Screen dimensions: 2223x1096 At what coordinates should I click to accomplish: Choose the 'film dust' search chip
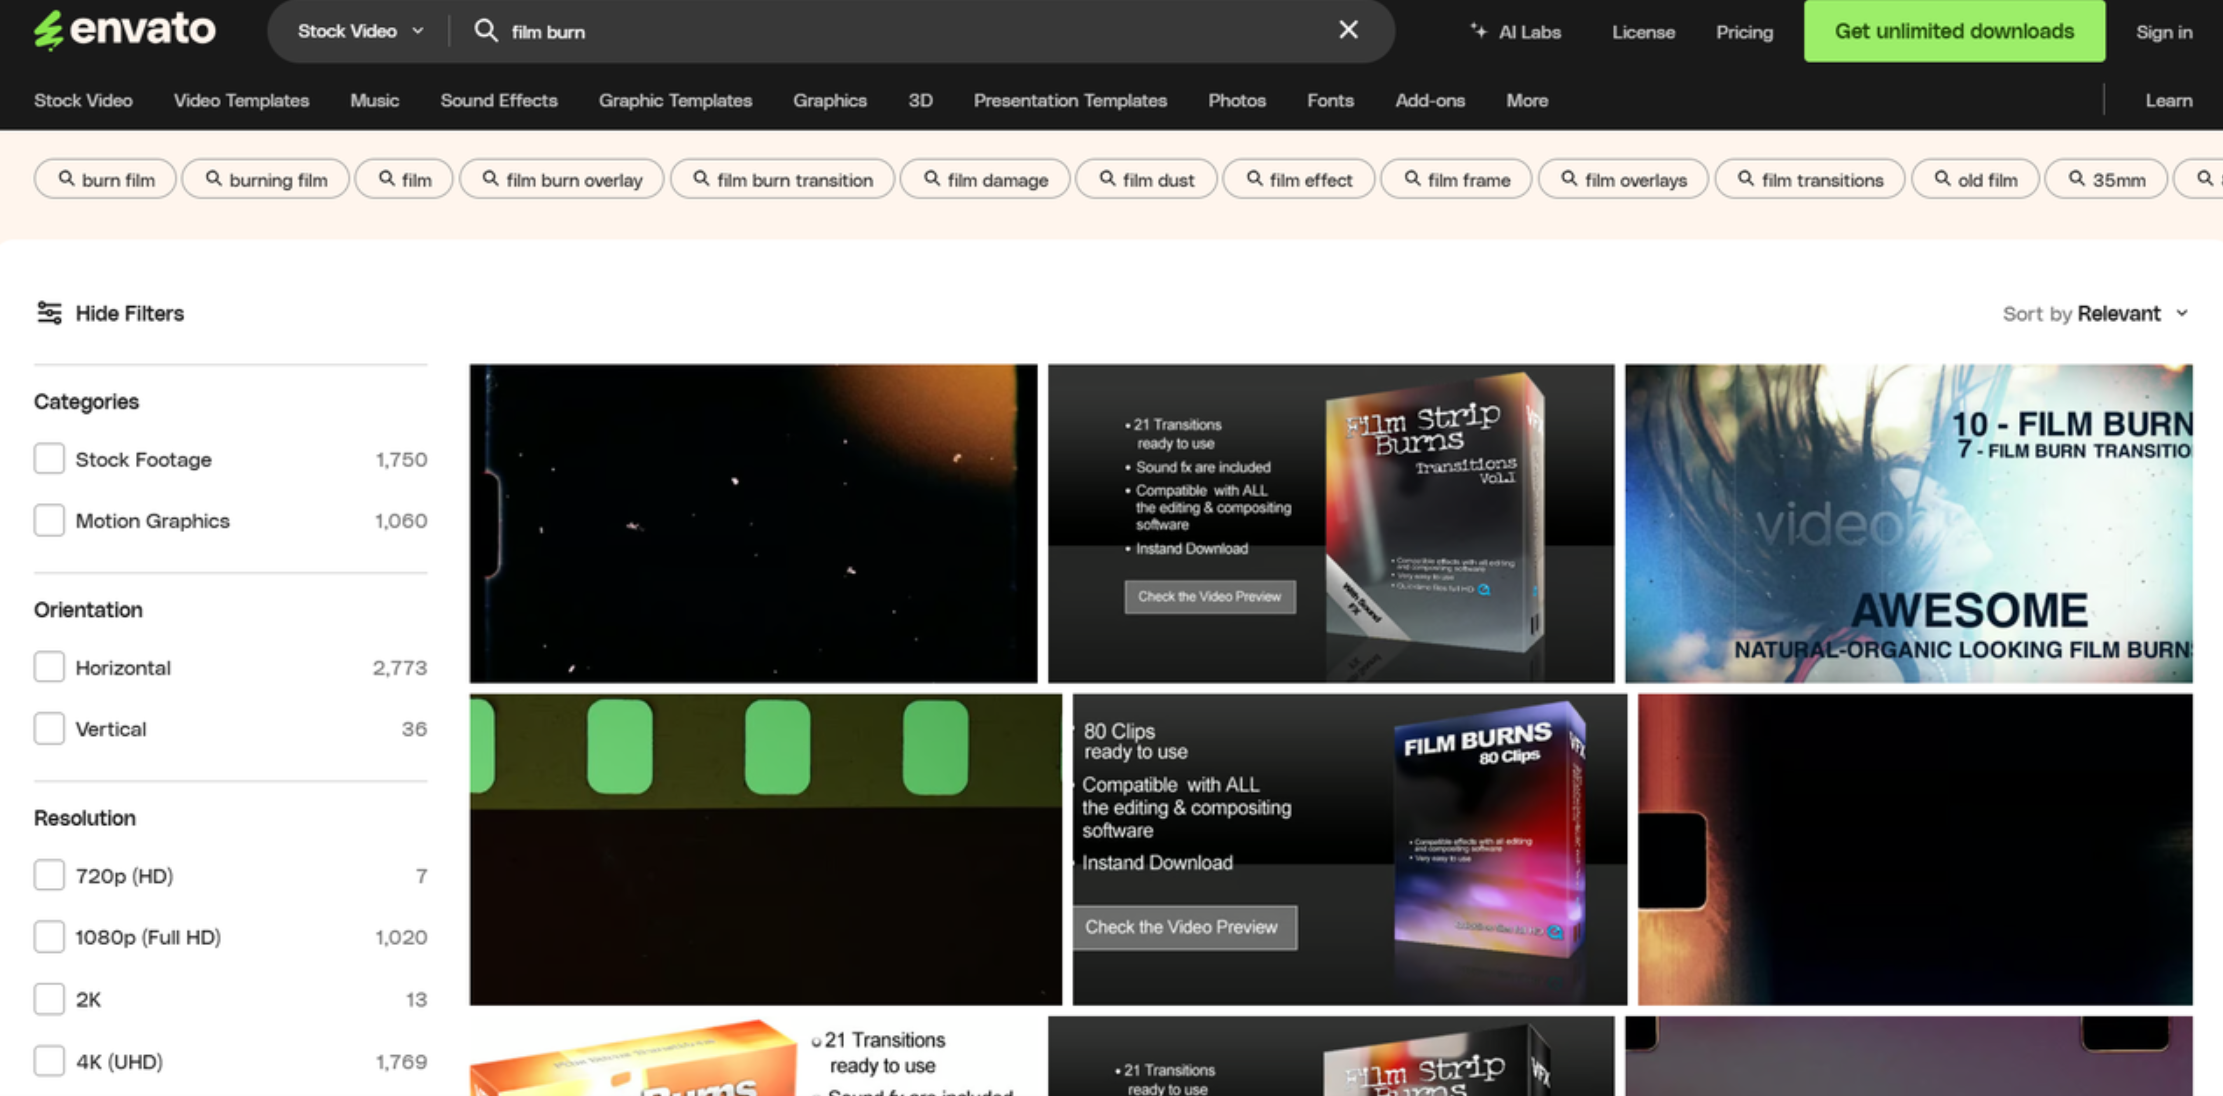coord(1146,180)
